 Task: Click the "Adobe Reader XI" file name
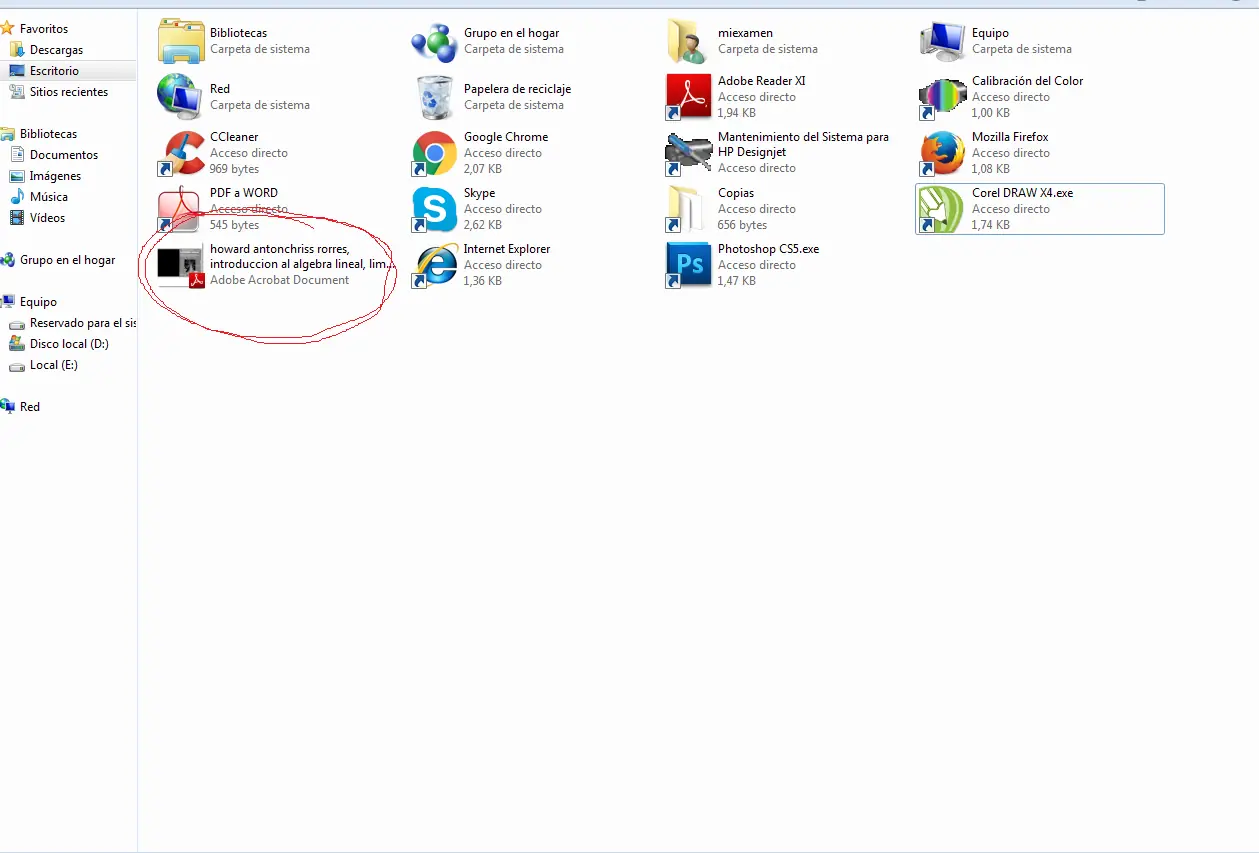coord(761,81)
